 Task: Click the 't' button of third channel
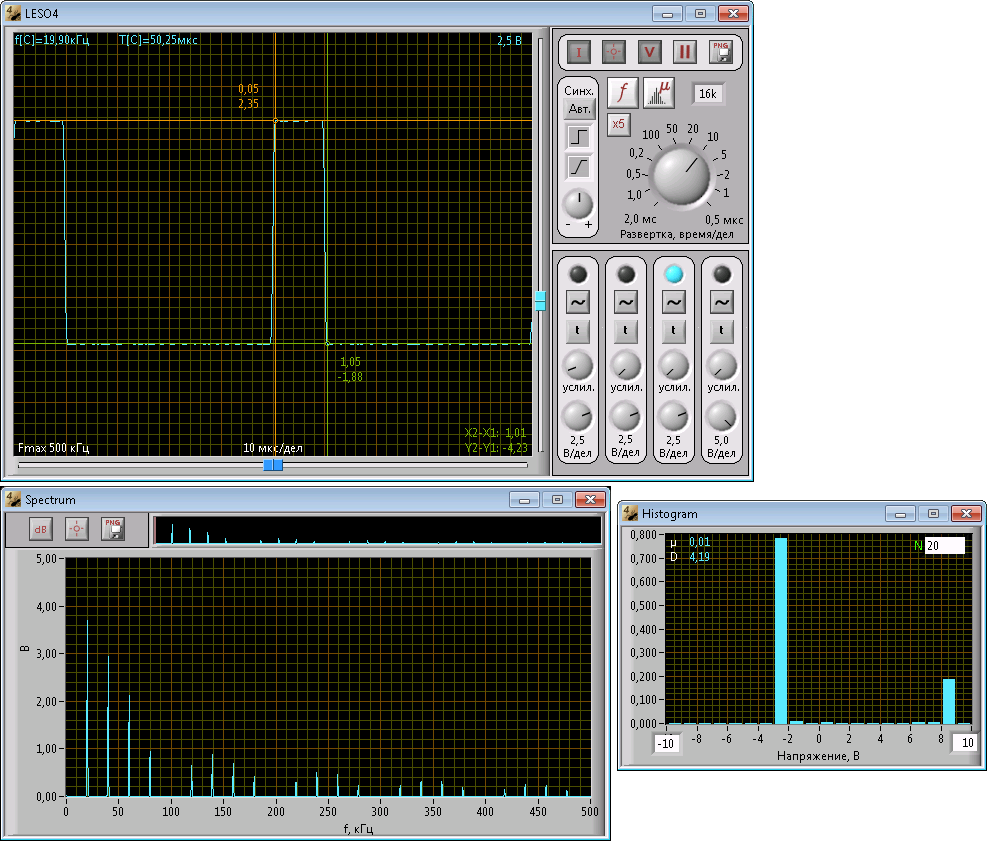point(674,331)
